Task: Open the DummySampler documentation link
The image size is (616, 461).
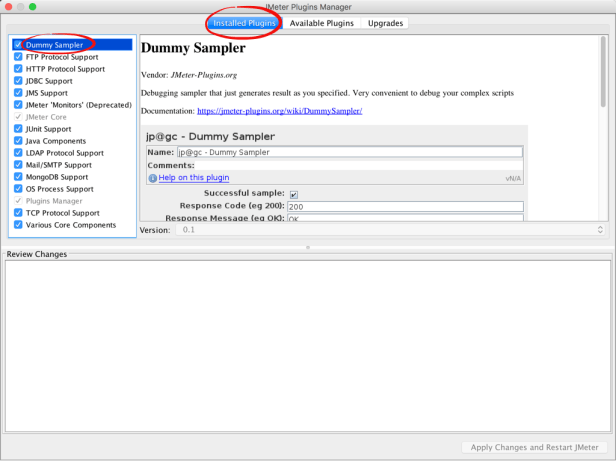Action: [279, 111]
